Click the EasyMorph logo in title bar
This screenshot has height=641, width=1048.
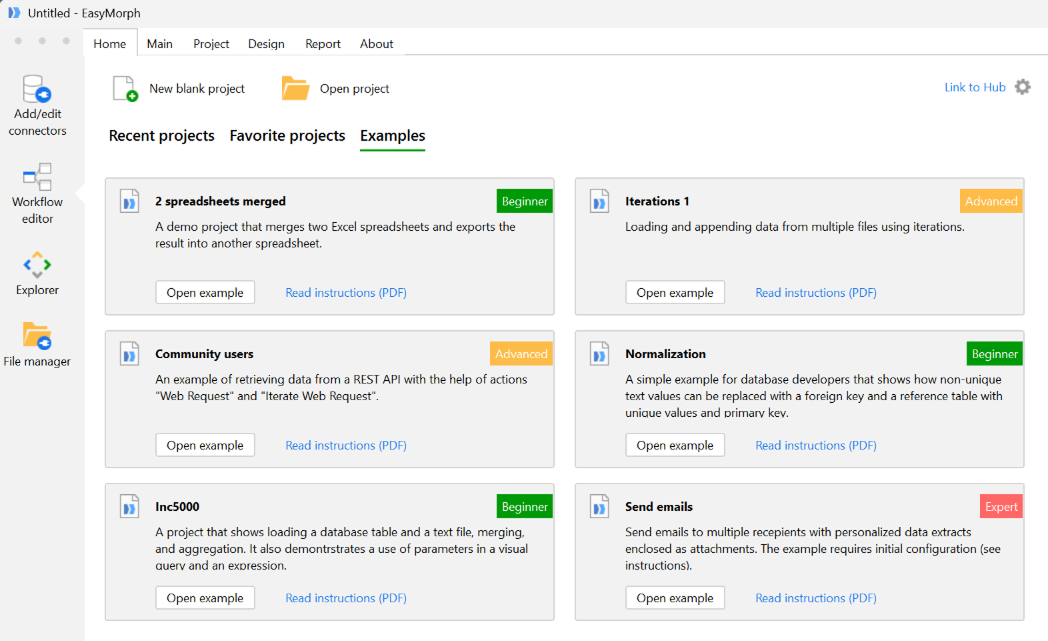pyautogui.click(x=14, y=13)
